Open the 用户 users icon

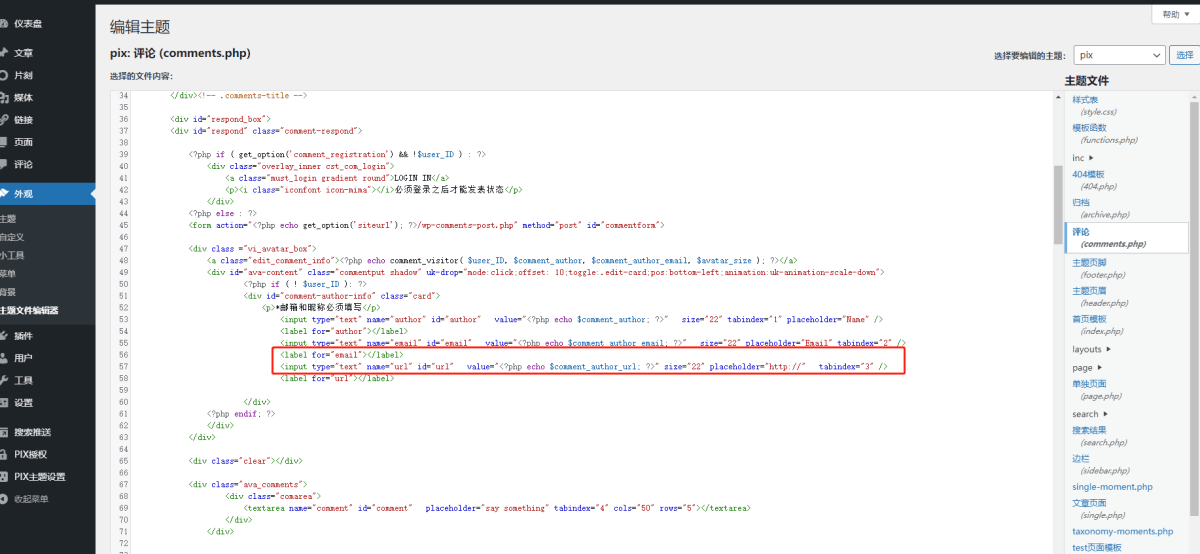coord(5,358)
